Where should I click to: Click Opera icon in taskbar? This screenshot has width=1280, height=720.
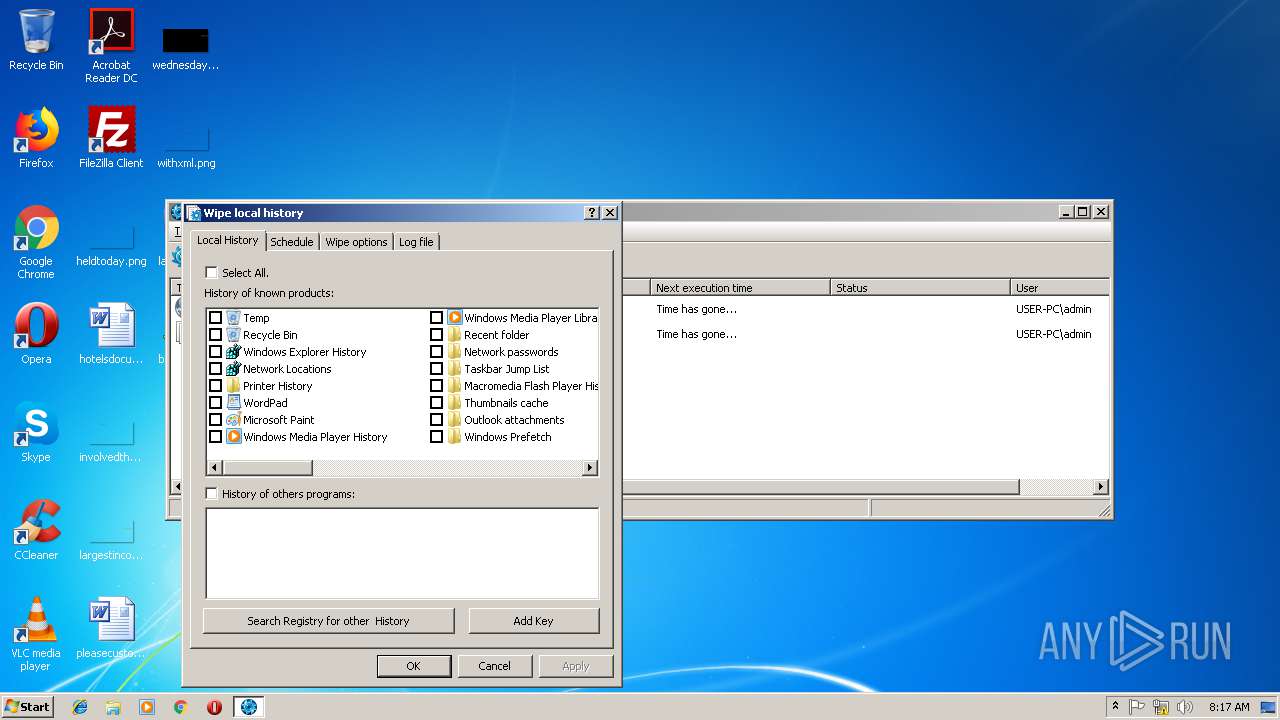point(214,707)
